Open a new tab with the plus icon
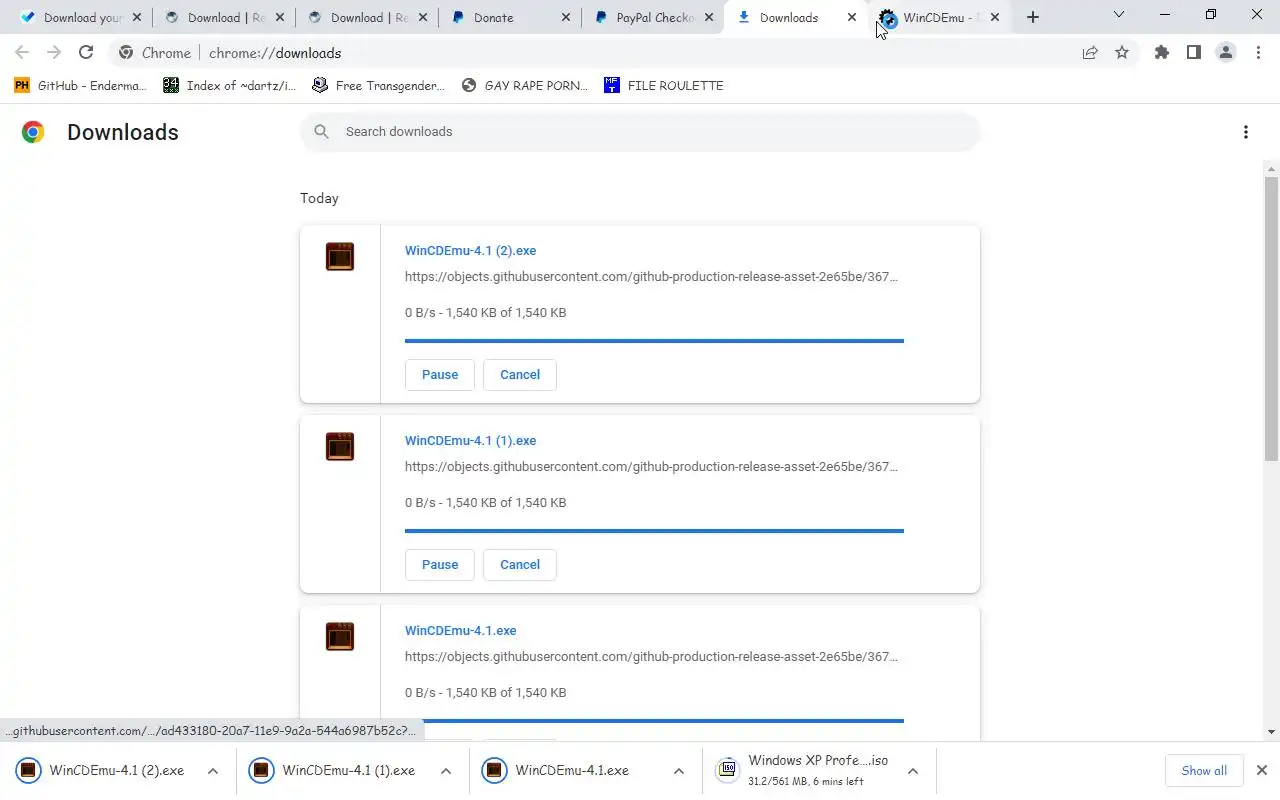This screenshot has height=800, width=1280. point(1033,17)
